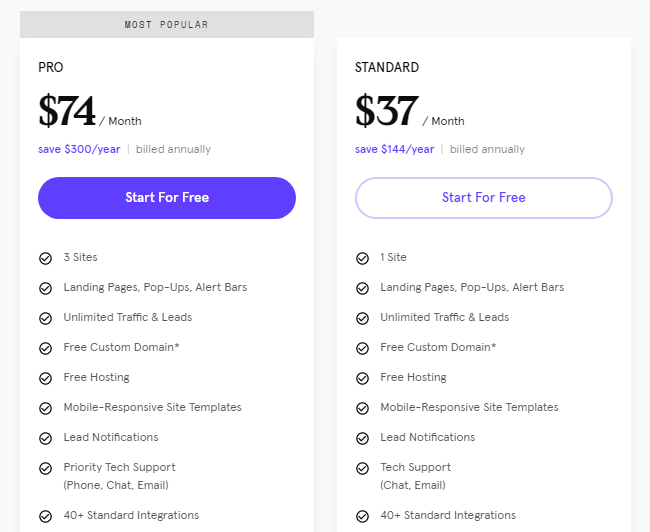Screen dimensions: 650x532
Task: Click Standard plan 40+ Standard Integrations checkmark
Action: pyautogui.click(x=362, y=516)
